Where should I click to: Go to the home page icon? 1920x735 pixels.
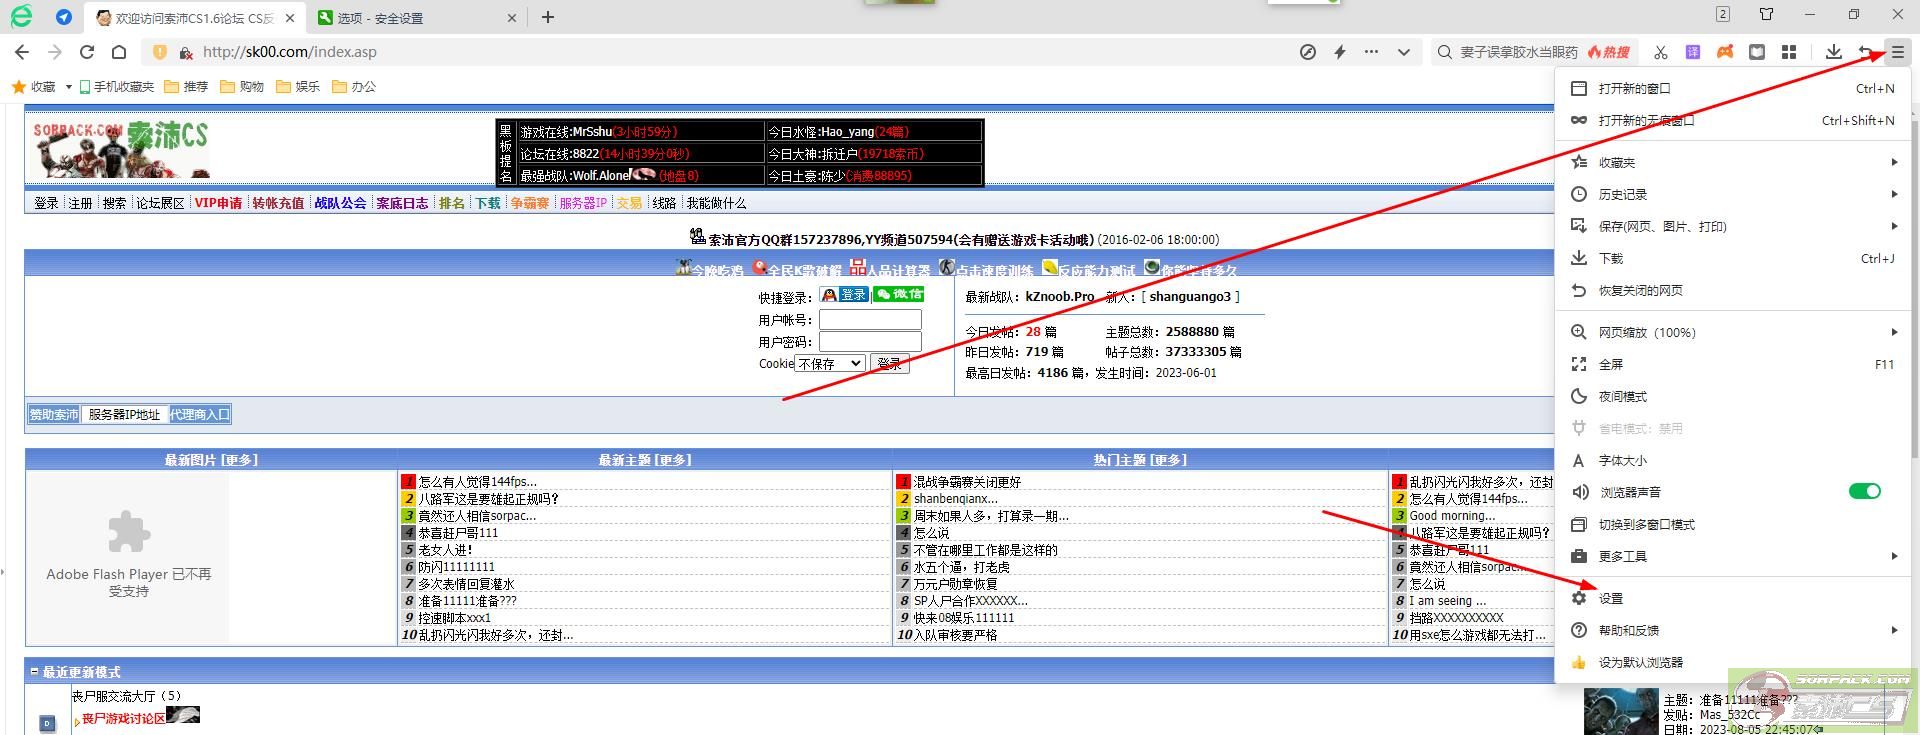pos(119,52)
